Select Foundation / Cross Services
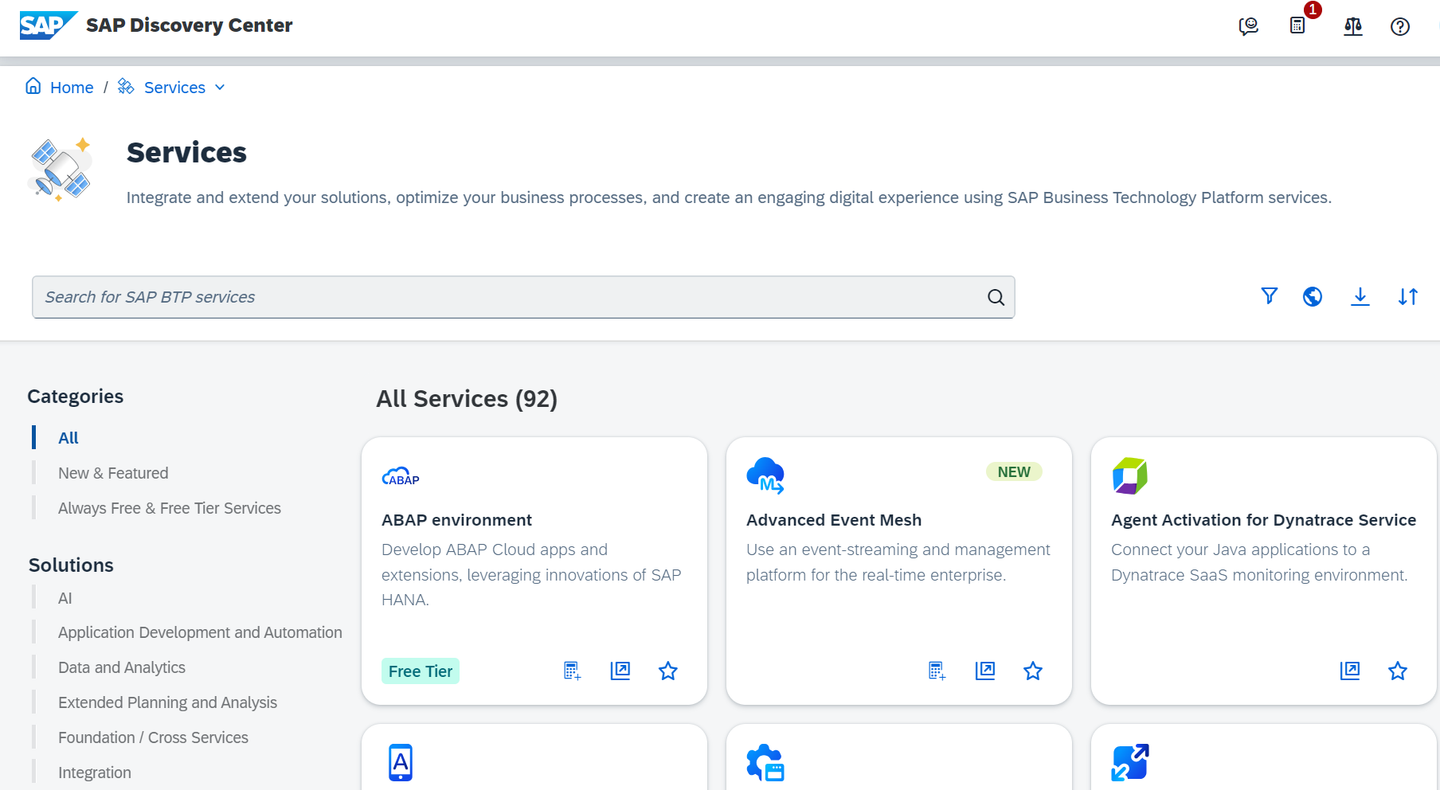 click(x=153, y=738)
